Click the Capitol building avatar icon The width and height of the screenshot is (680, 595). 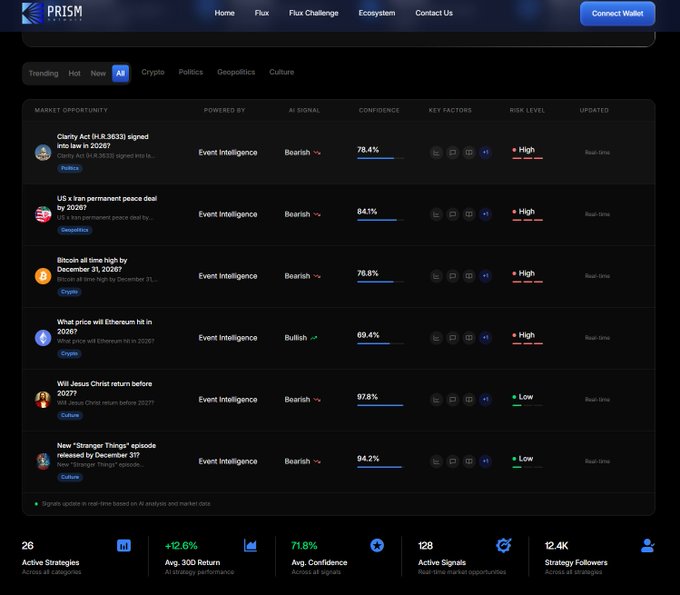[x=43, y=153]
